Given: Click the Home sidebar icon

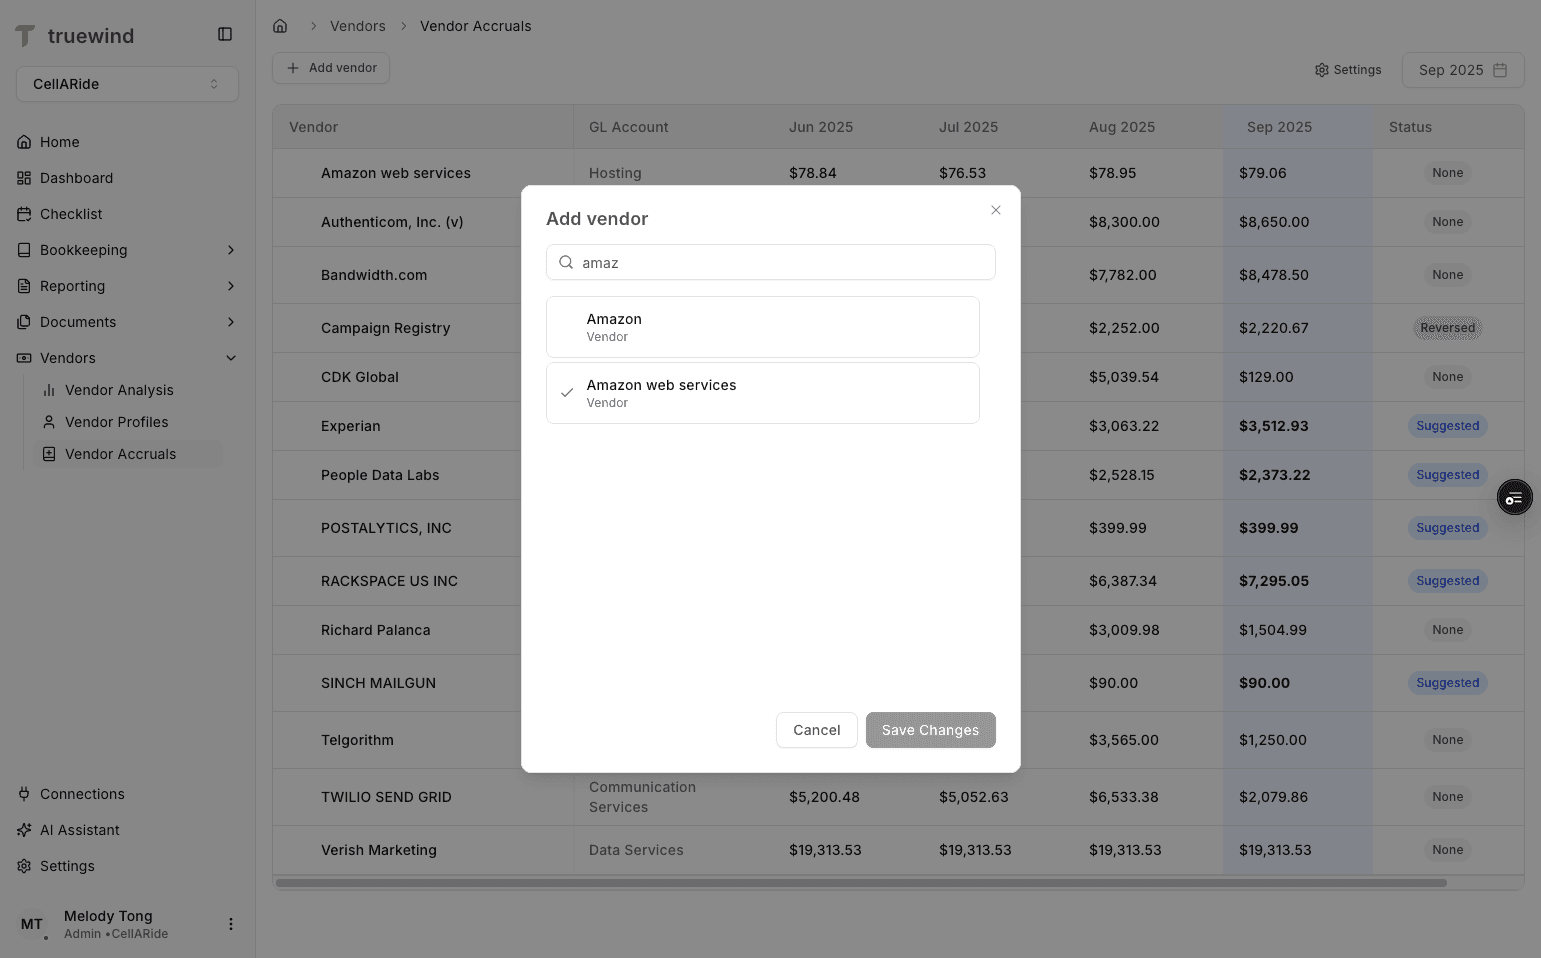Looking at the screenshot, I should pos(24,142).
